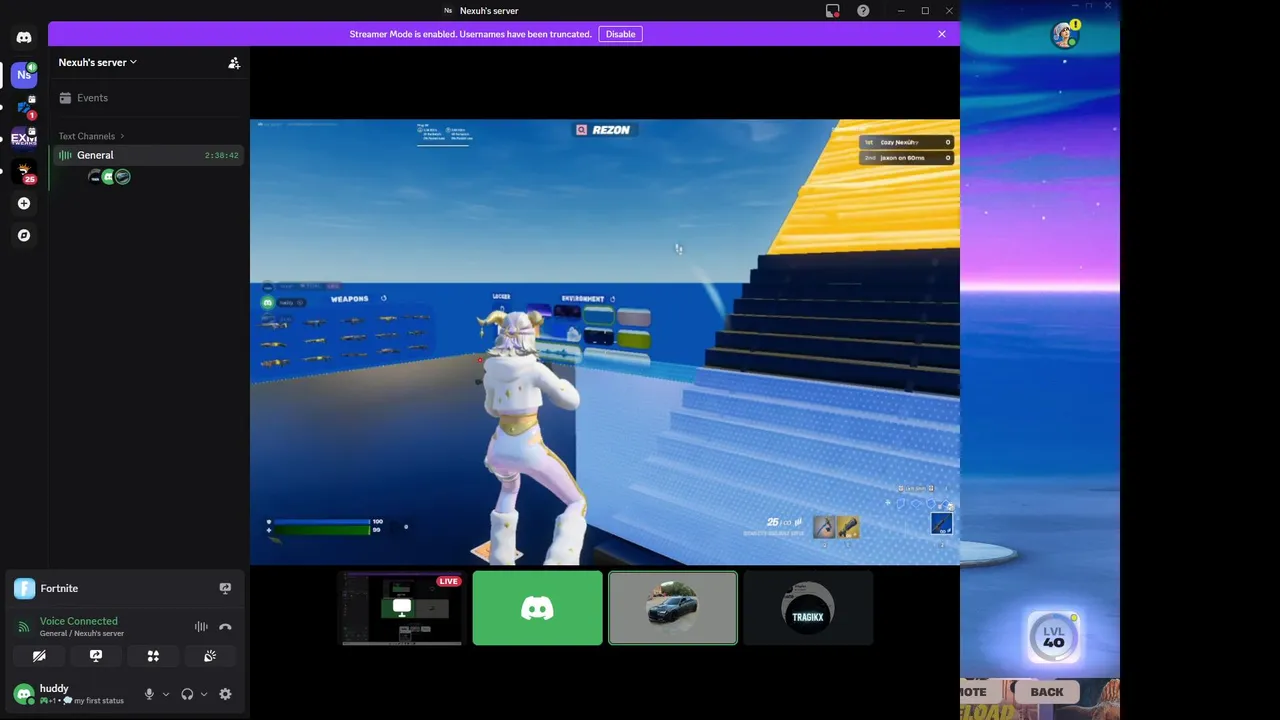Open the player avatar icon in Fortnite window
The width and height of the screenshot is (1280, 720).
1065,35
